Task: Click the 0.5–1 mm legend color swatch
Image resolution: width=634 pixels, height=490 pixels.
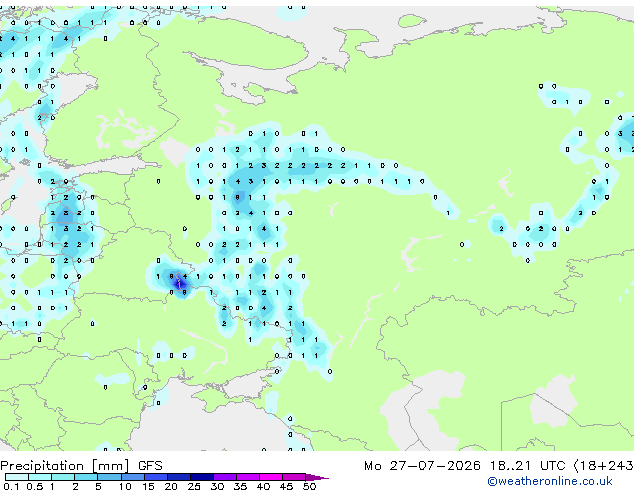Action: pyautogui.click(x=40, y=477)
